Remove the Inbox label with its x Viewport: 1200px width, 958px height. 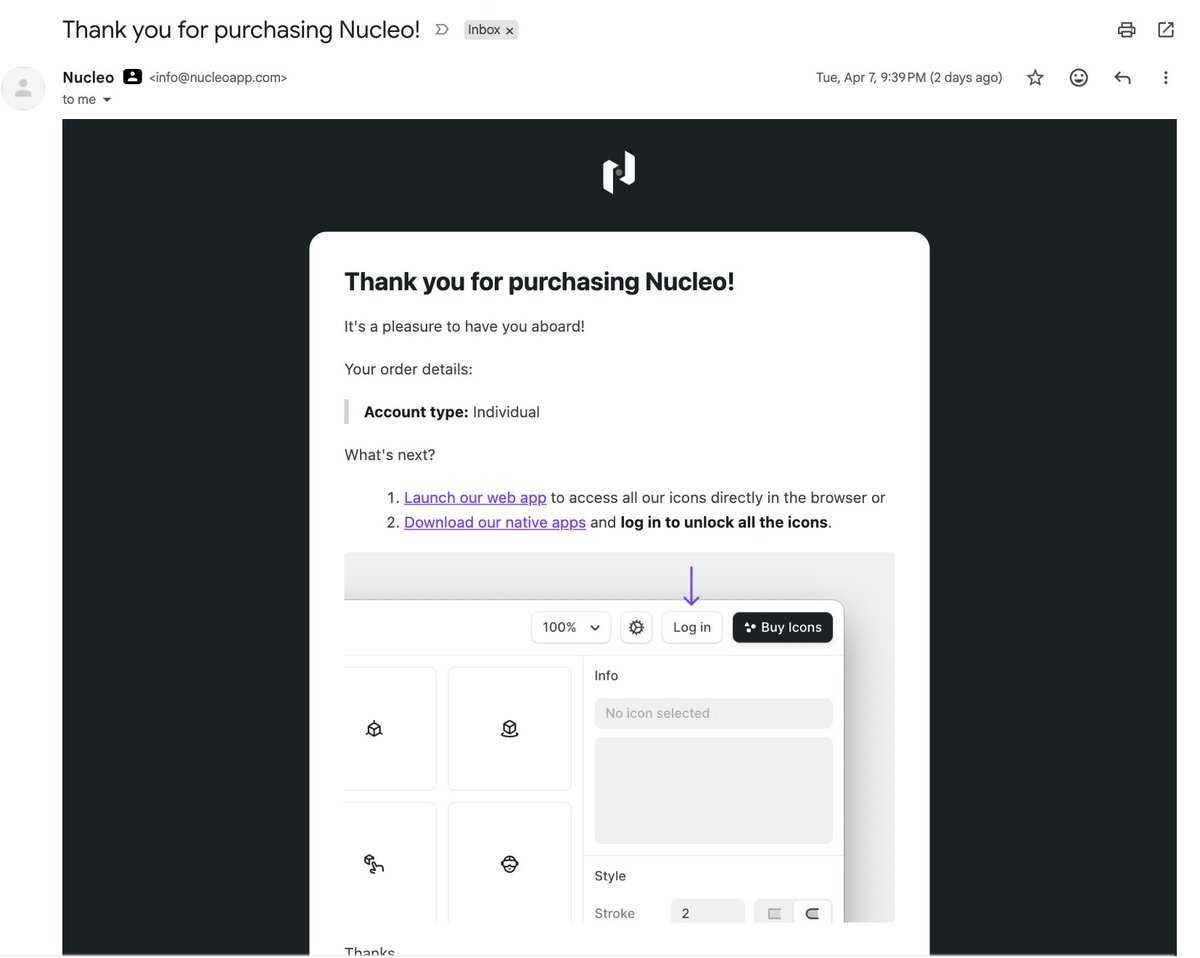(x=509, y=31)
